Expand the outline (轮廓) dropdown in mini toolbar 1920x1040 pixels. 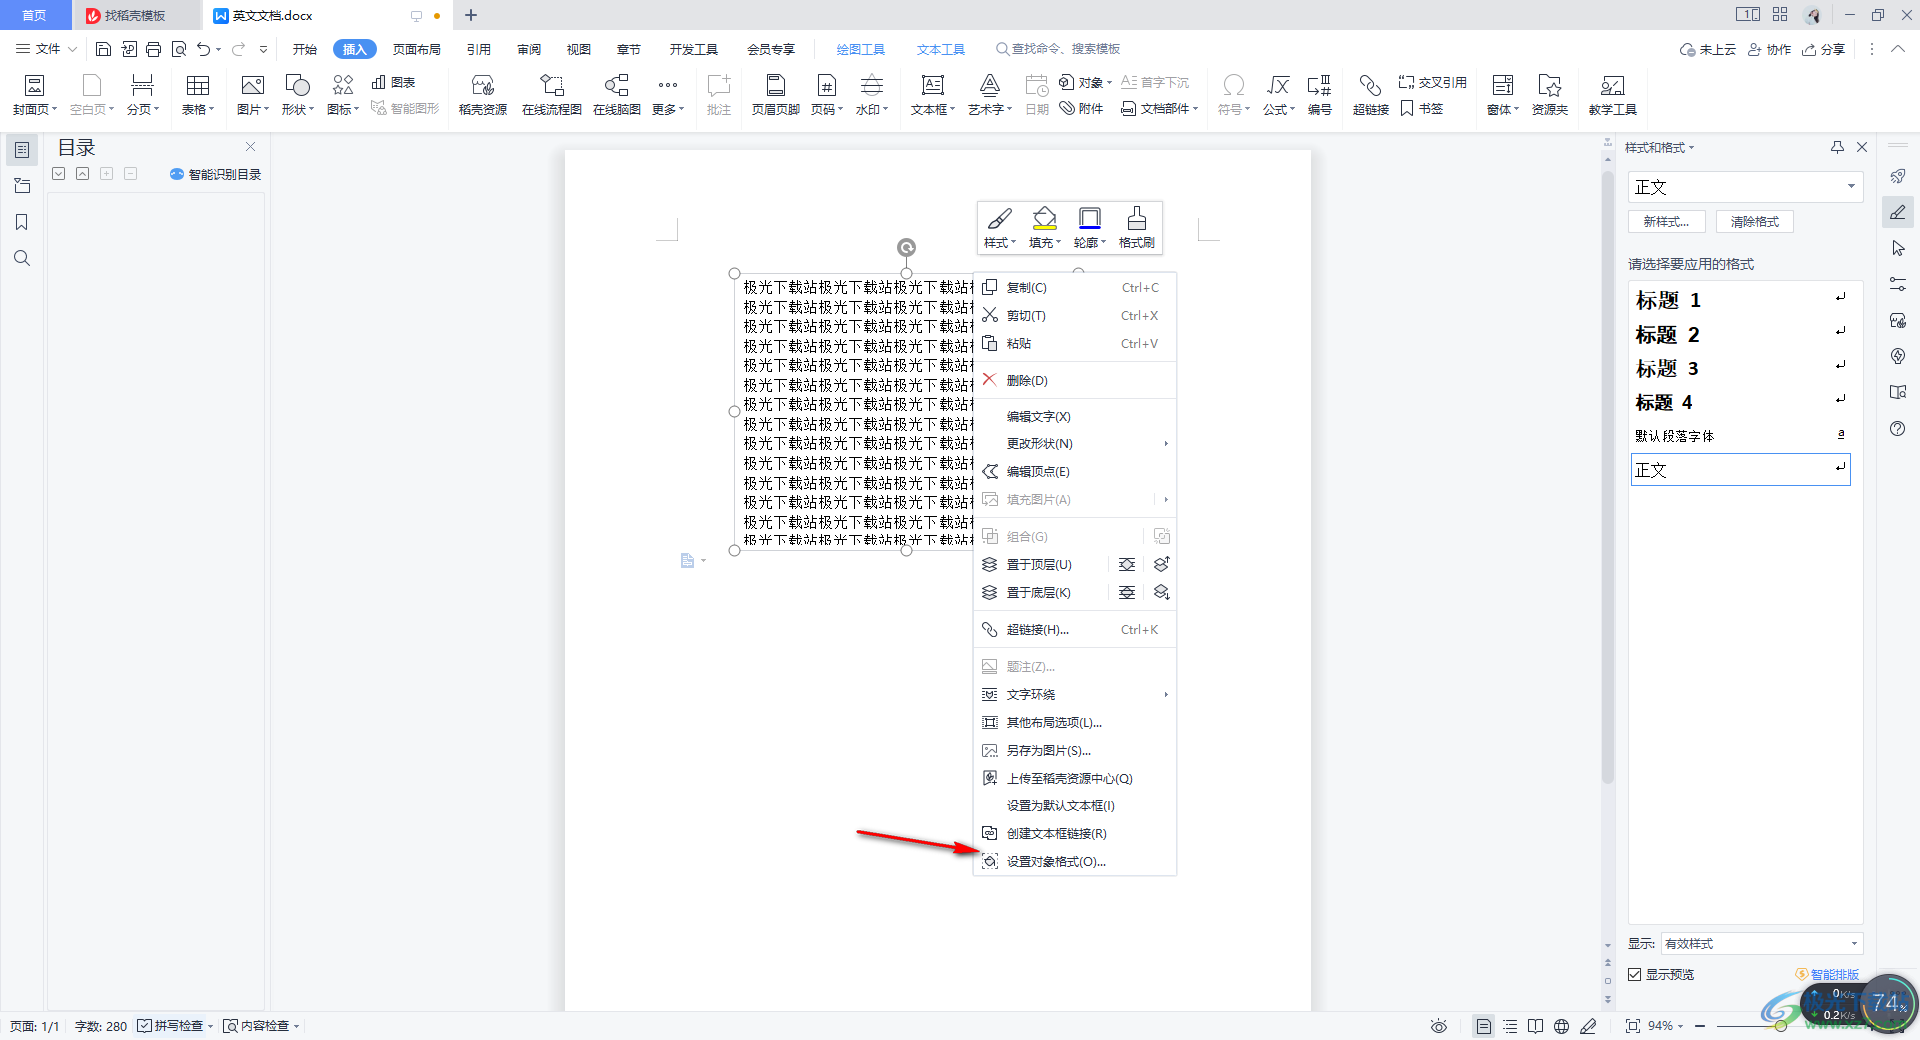[x=1104, y=242]
